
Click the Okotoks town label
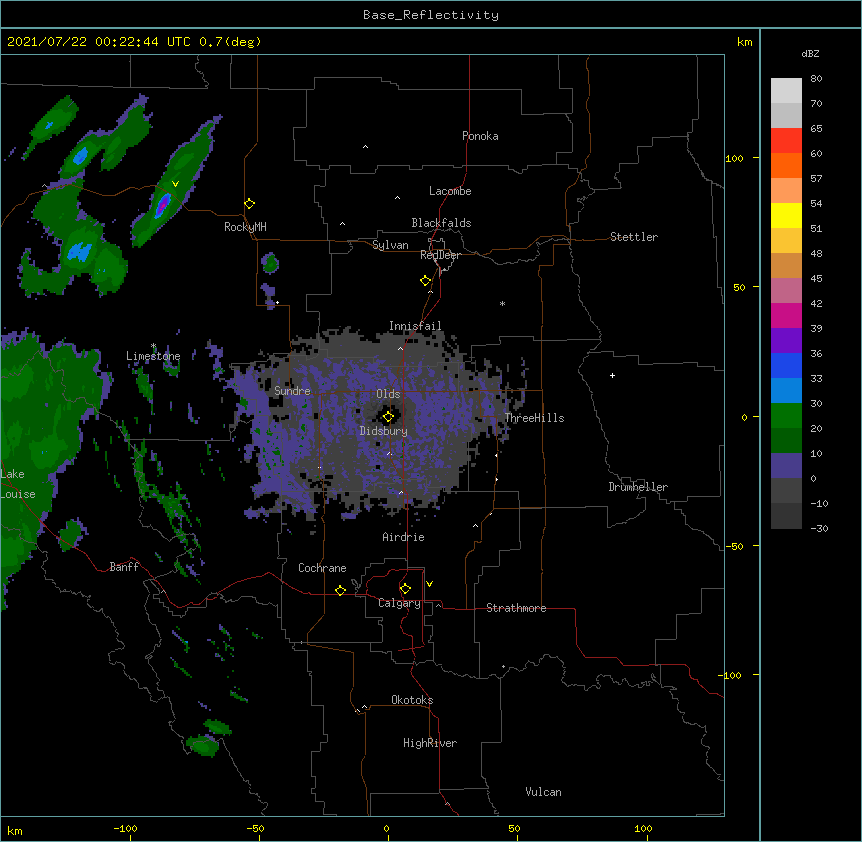412,700
